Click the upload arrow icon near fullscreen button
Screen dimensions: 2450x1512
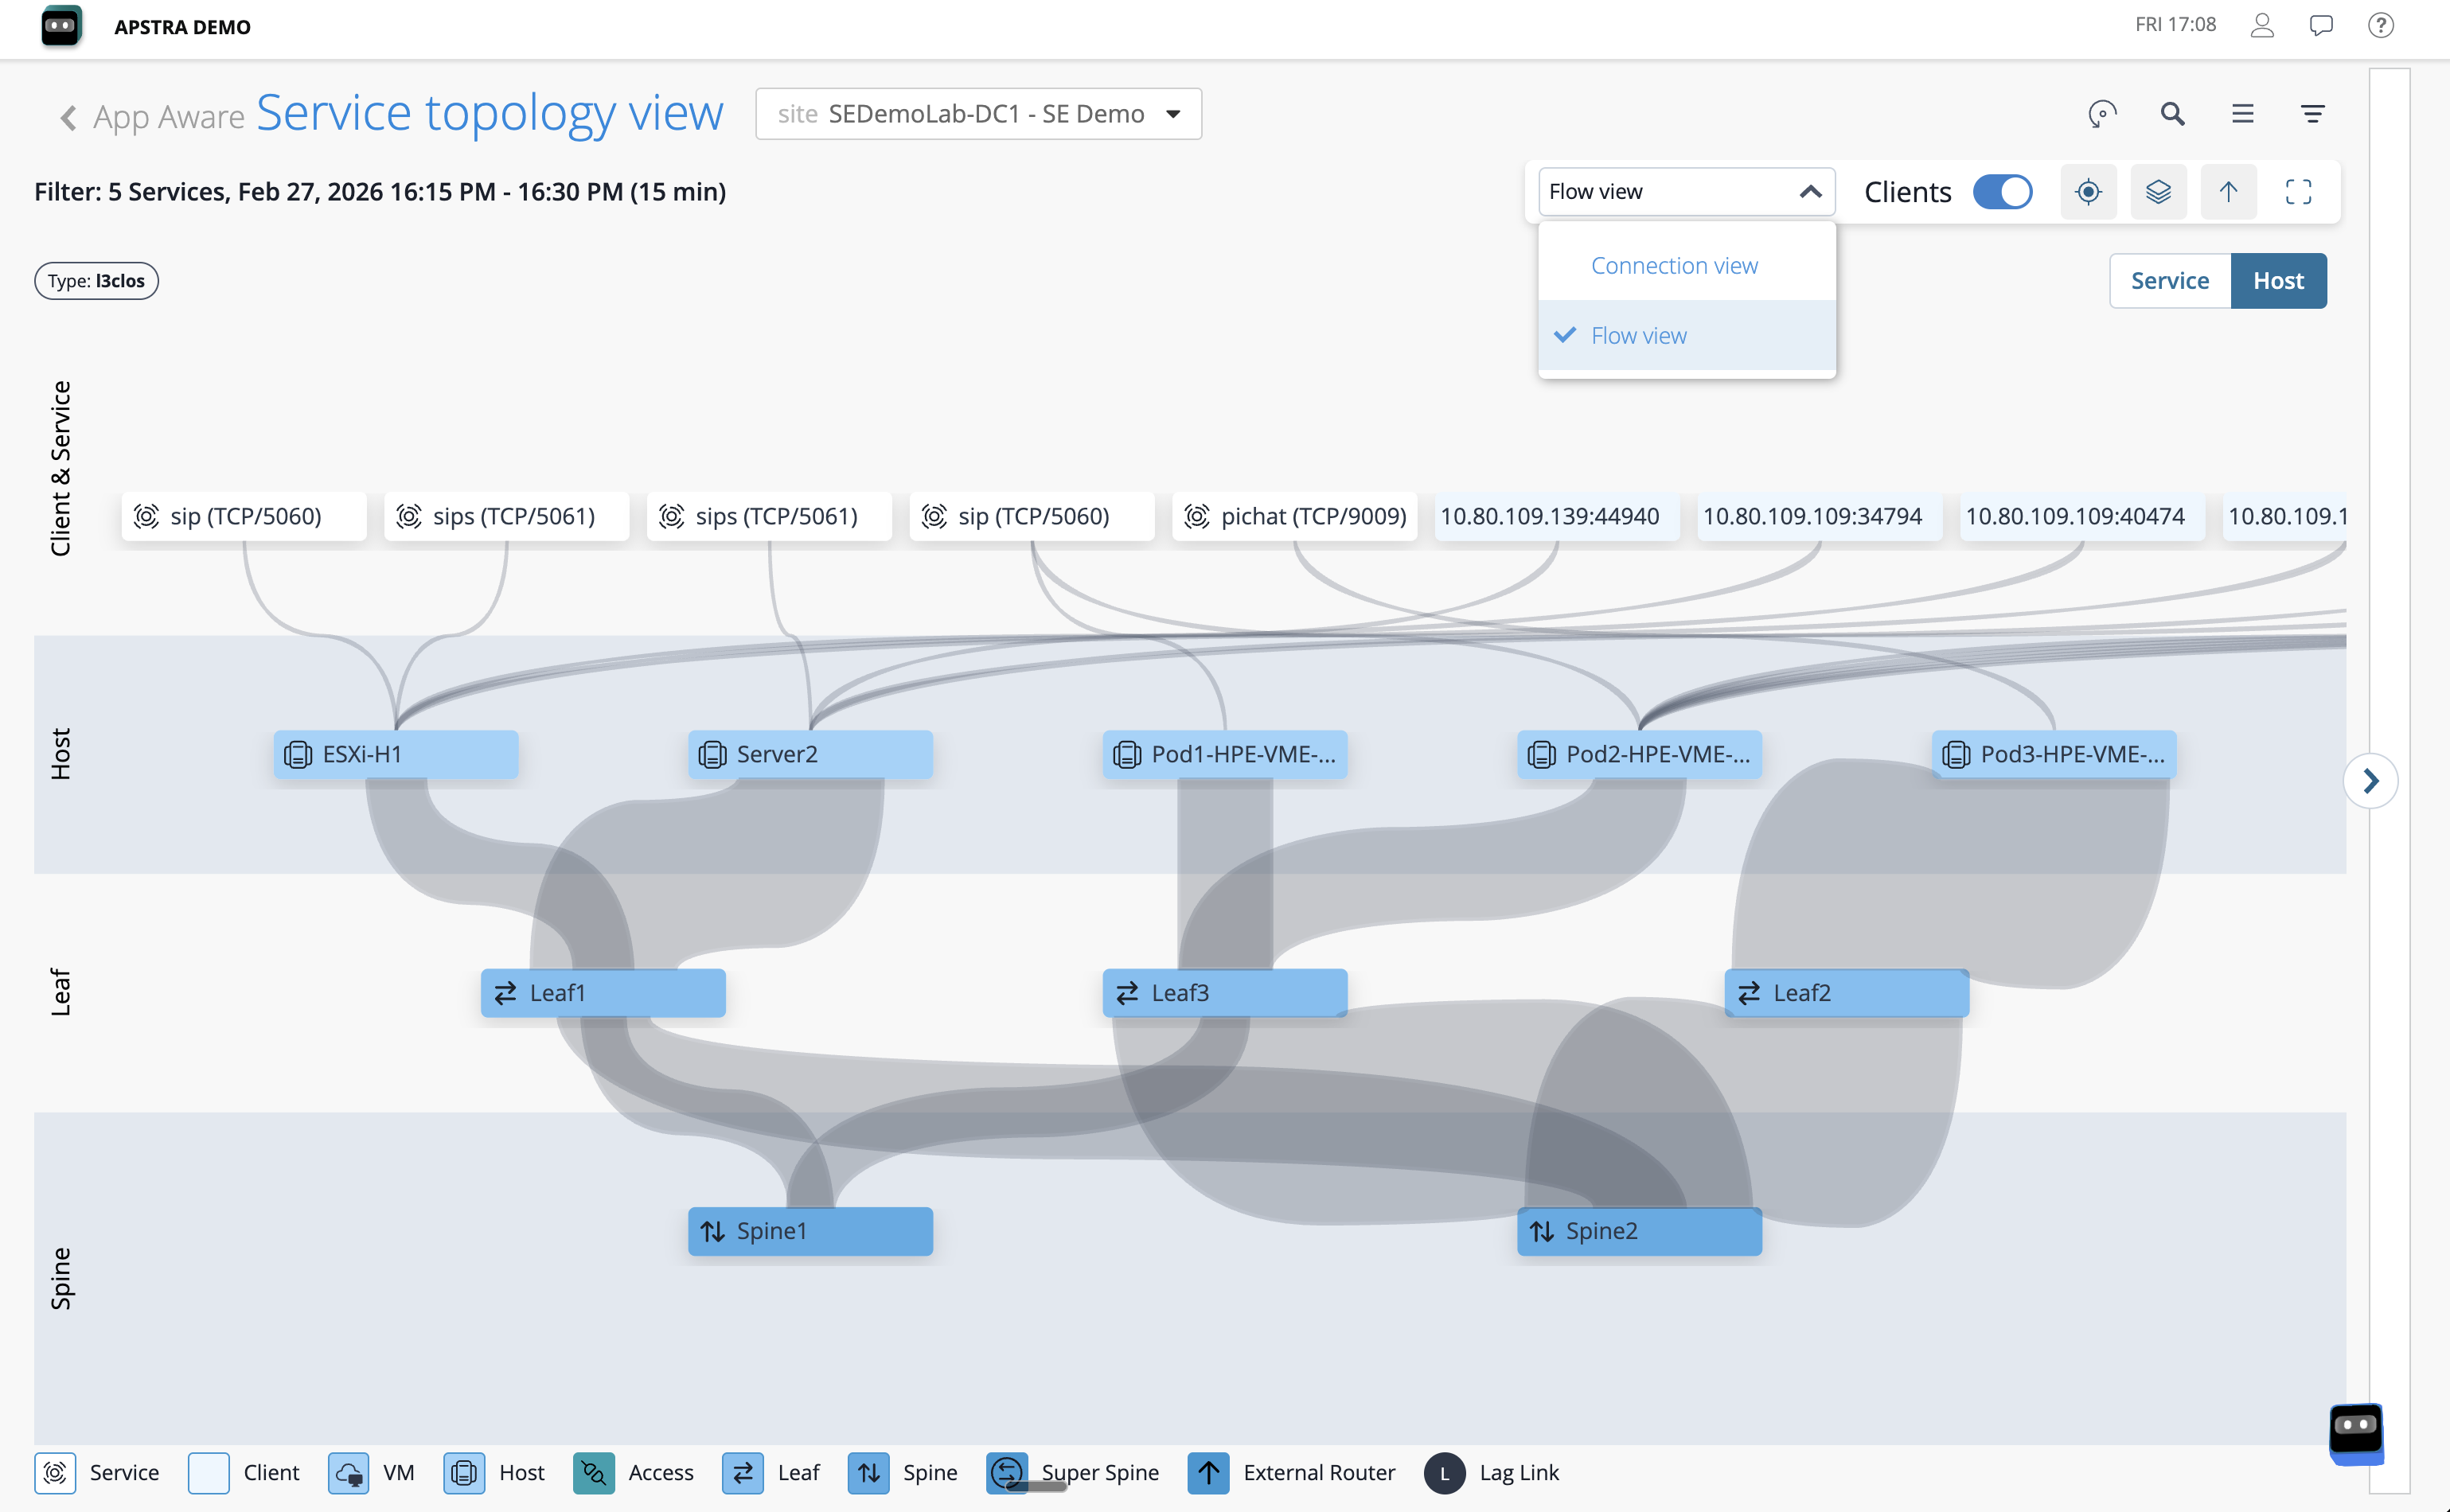[x=2228, y=191]
